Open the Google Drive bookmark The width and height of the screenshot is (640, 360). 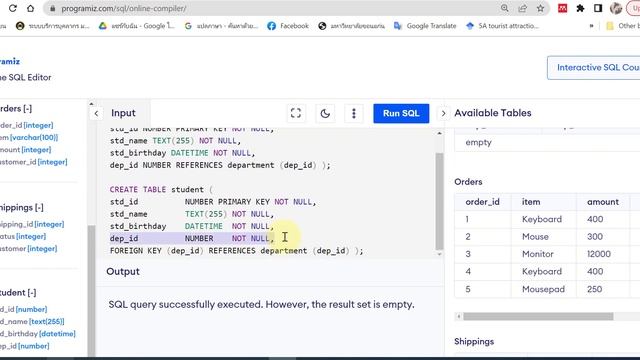pos(136,26)
